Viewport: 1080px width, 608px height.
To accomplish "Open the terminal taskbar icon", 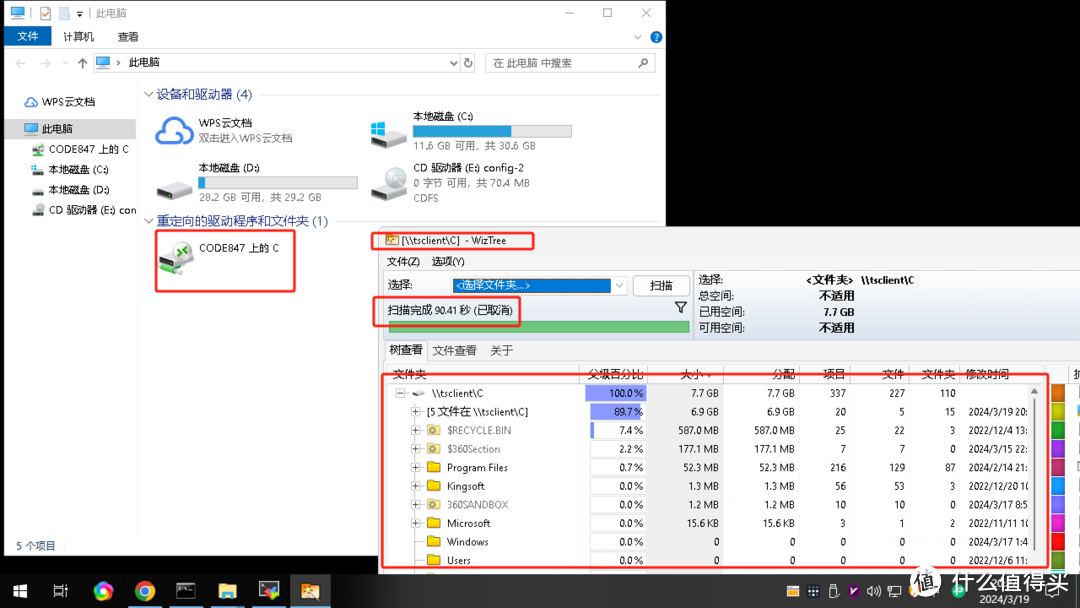I will click(186, 591).
